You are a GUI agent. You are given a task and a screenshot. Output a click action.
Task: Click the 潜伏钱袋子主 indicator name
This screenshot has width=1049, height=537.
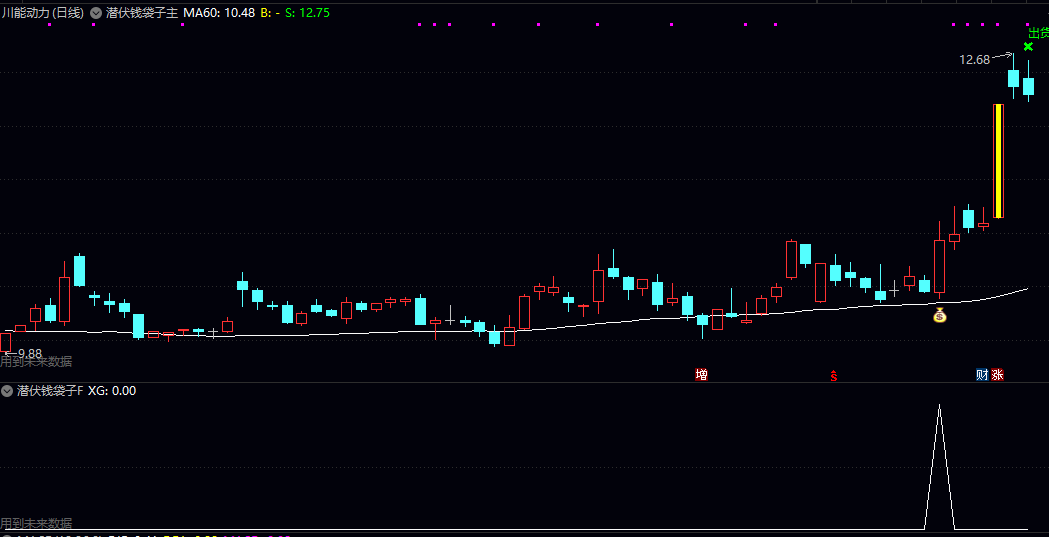142,12
